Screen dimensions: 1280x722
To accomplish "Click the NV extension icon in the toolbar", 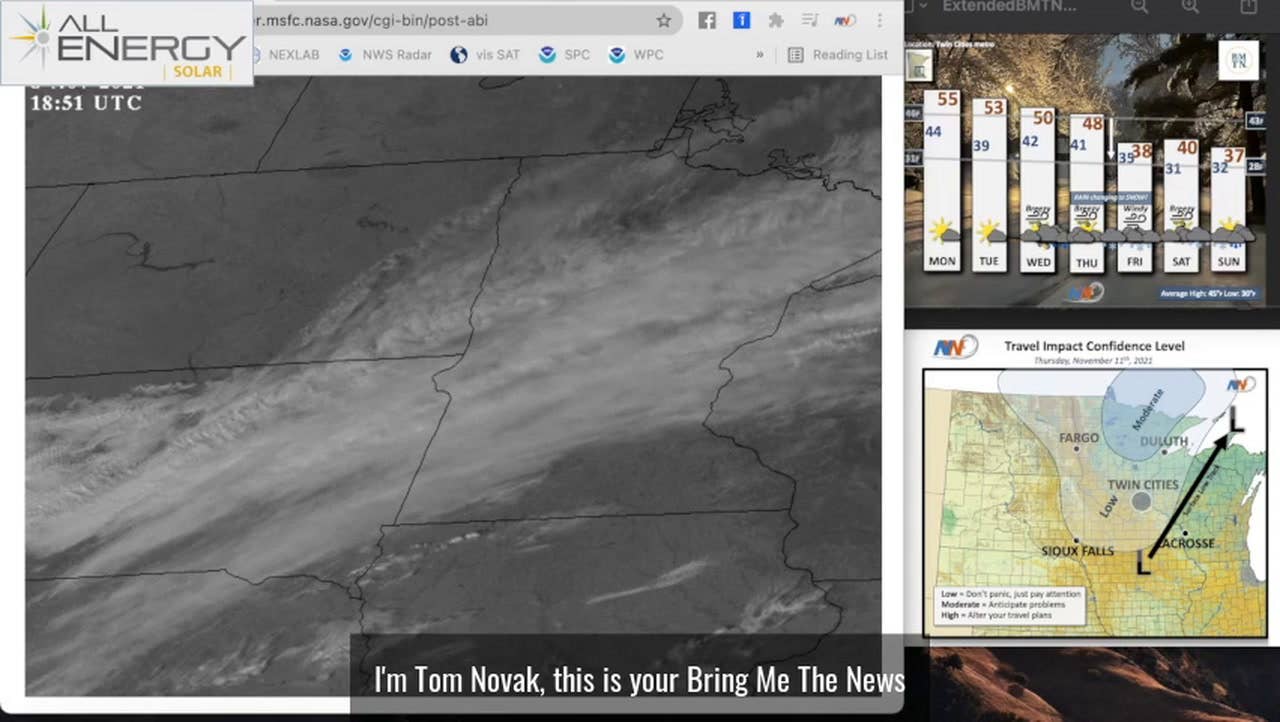I will (x=845, y=20).
